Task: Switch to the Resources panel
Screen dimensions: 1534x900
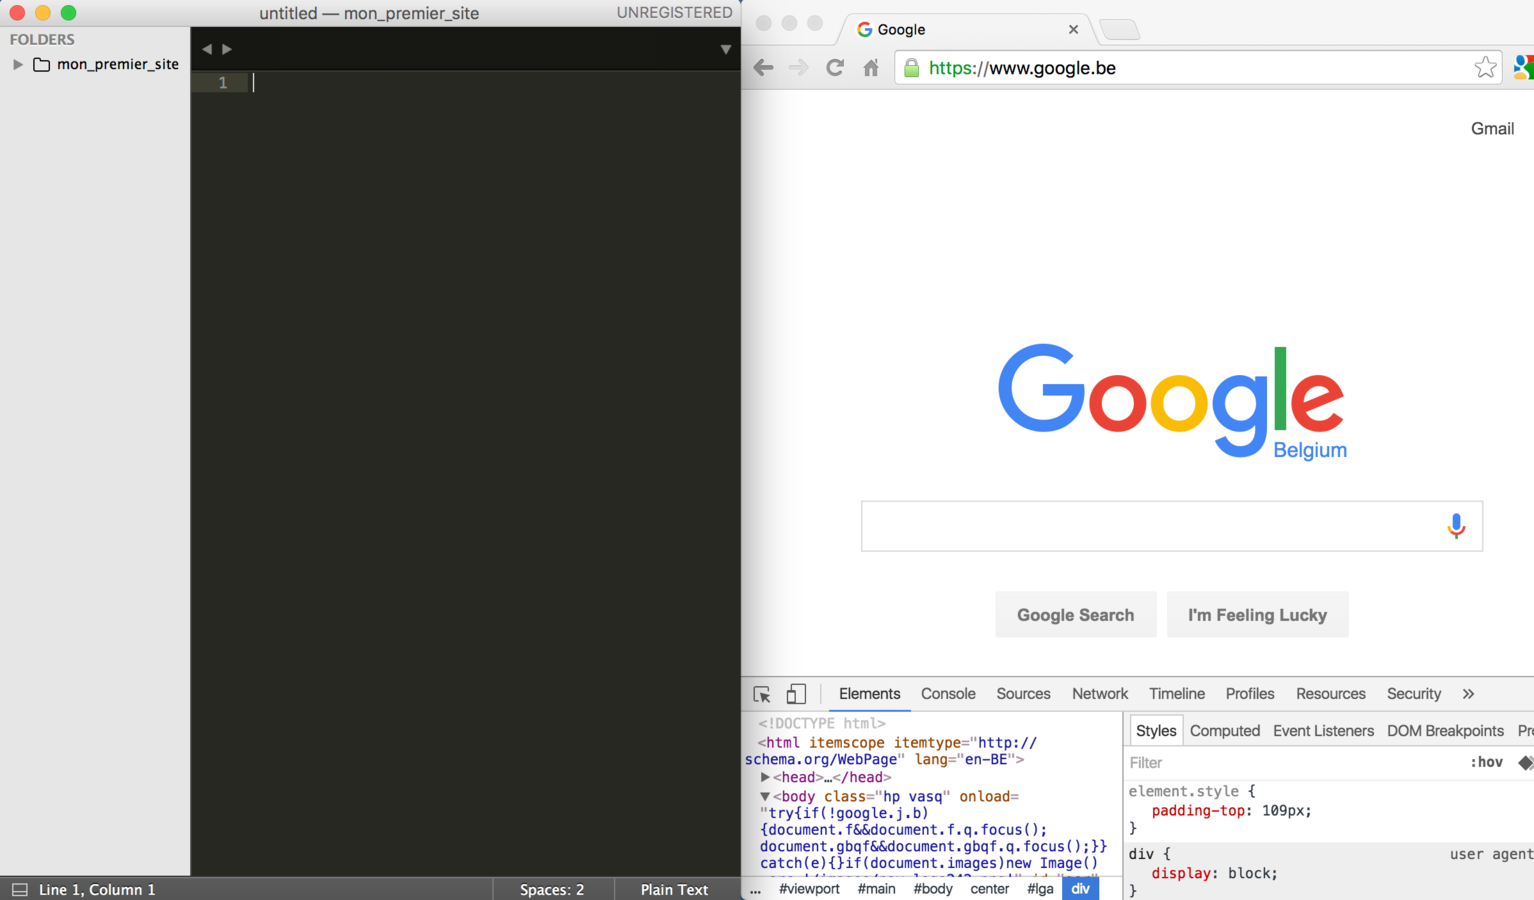Action: coord(1330,694)
